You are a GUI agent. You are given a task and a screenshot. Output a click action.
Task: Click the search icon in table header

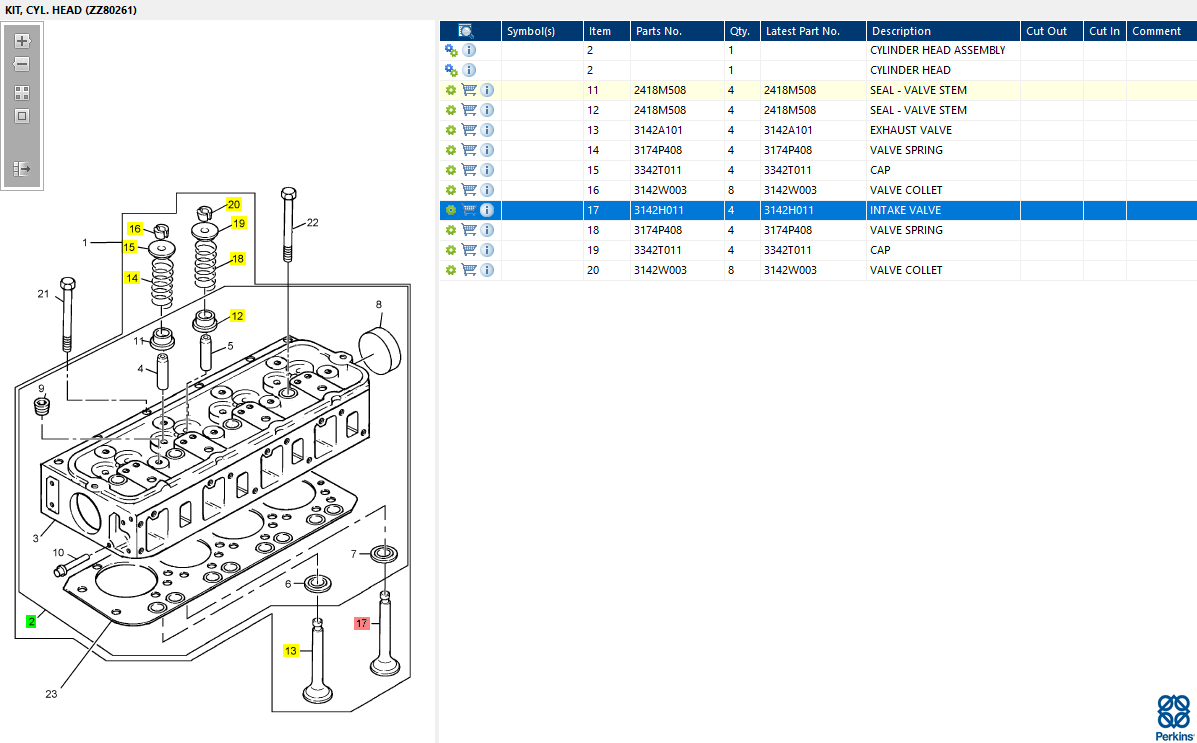click(466, 31)
